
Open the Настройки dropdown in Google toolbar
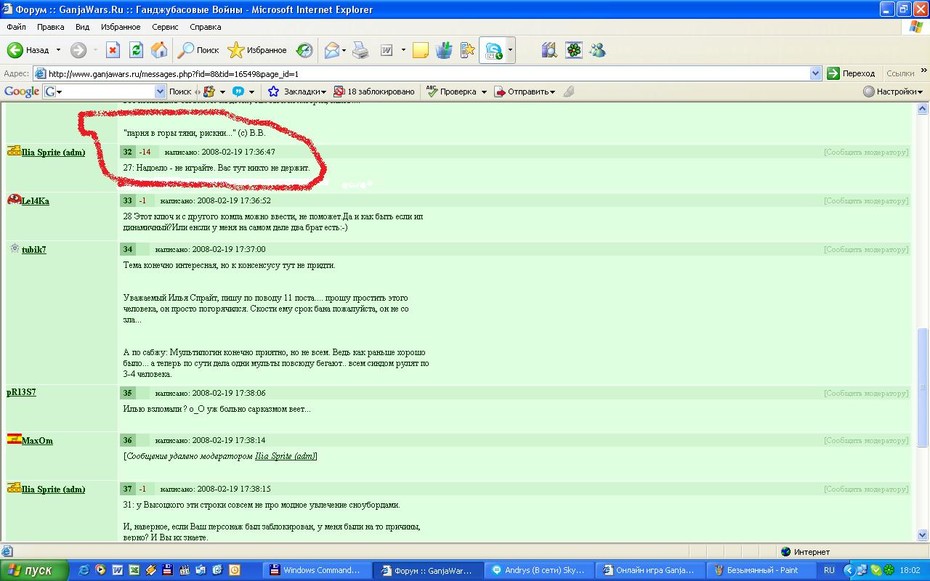click(894, 91)
